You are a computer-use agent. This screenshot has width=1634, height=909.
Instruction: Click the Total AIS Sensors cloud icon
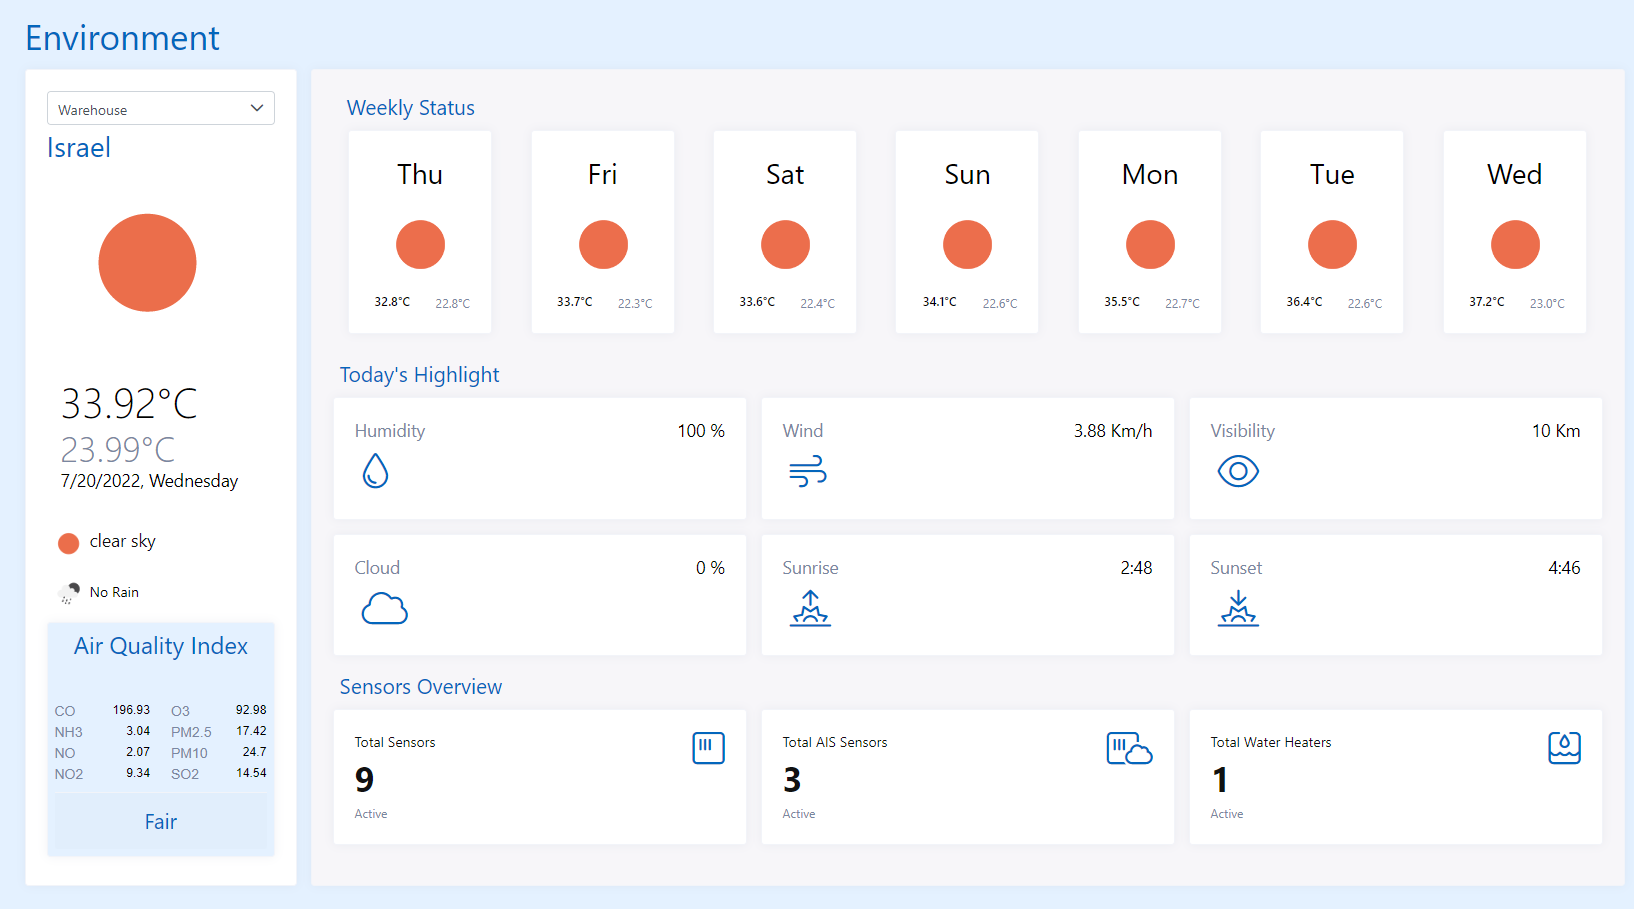point(1129,749)
